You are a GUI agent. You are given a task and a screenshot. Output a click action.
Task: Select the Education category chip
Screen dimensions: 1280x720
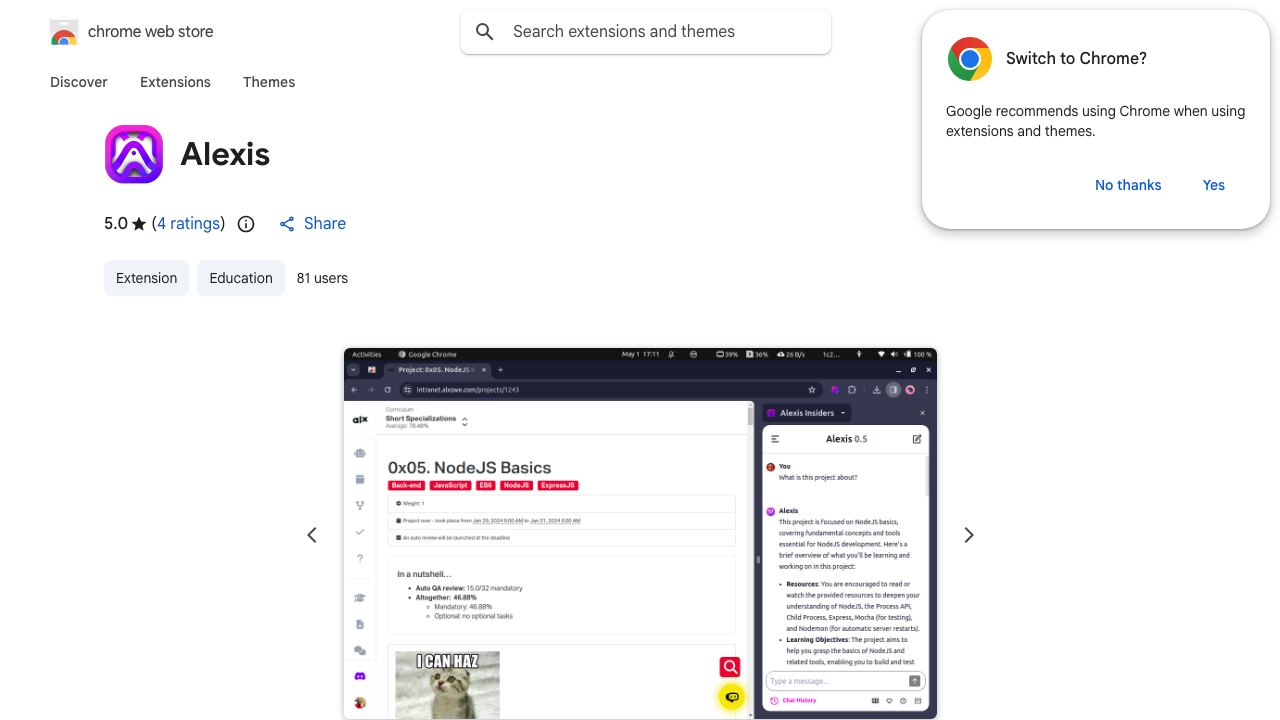pos(241,278)
